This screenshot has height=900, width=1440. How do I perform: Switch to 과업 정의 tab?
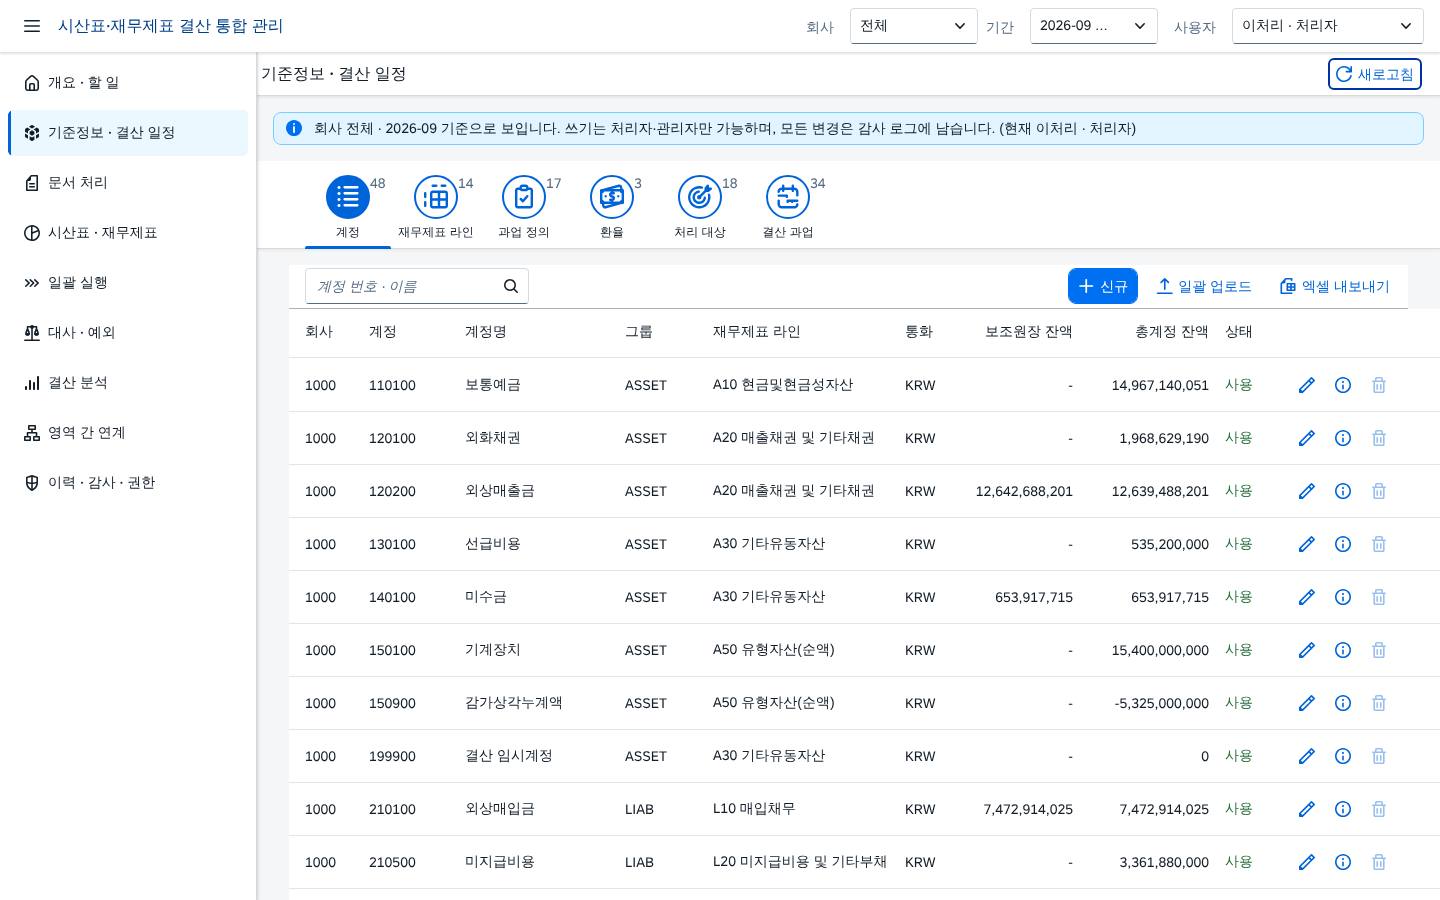pyautogui.click(x=524, y=208)
